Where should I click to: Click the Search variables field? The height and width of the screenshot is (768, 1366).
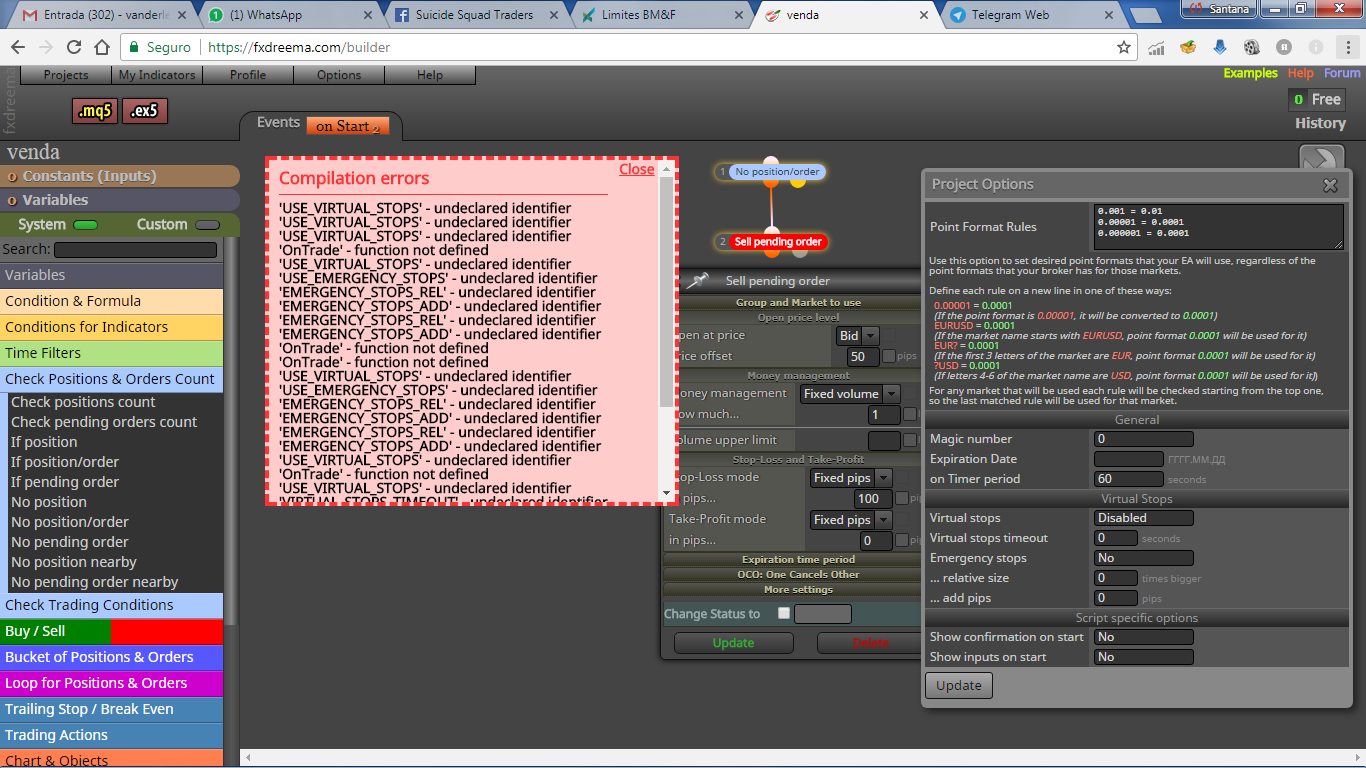click(135, 250)
